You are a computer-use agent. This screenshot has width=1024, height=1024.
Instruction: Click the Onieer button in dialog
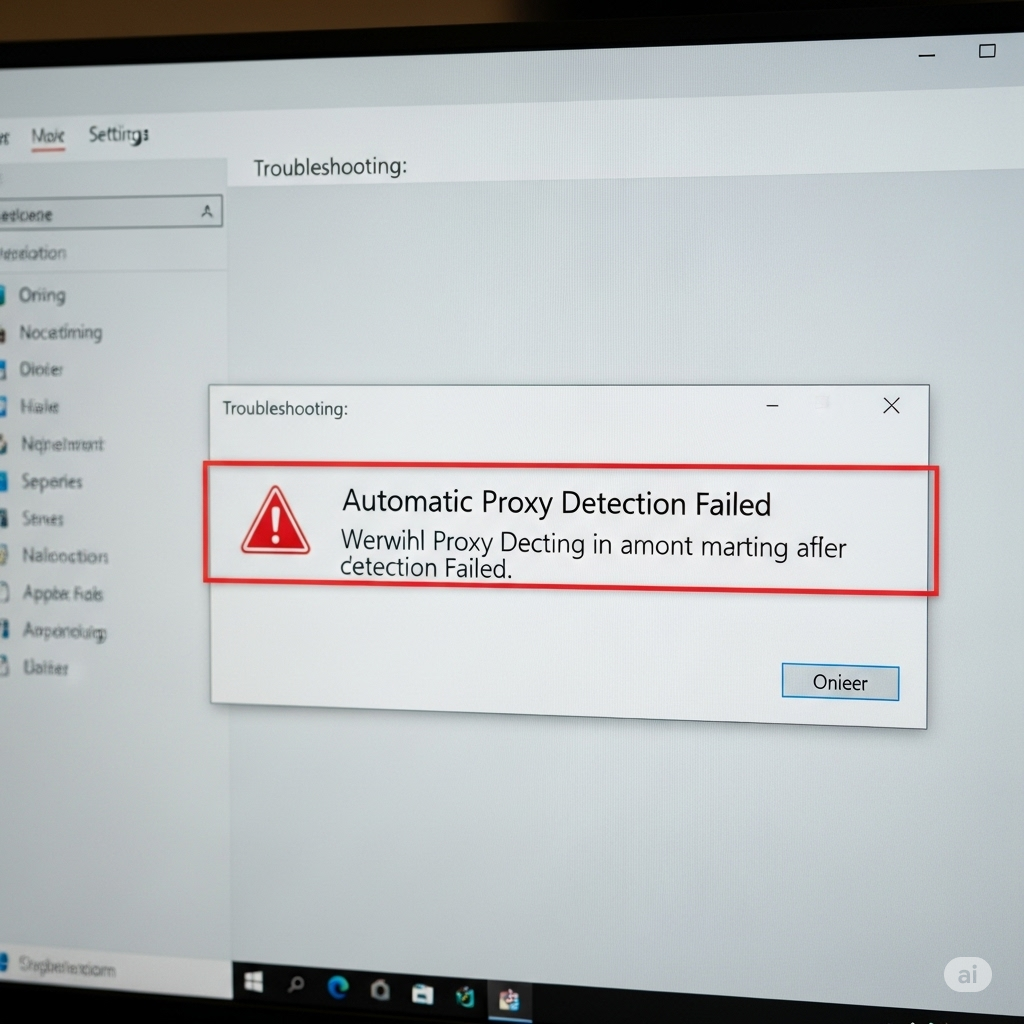840,682
